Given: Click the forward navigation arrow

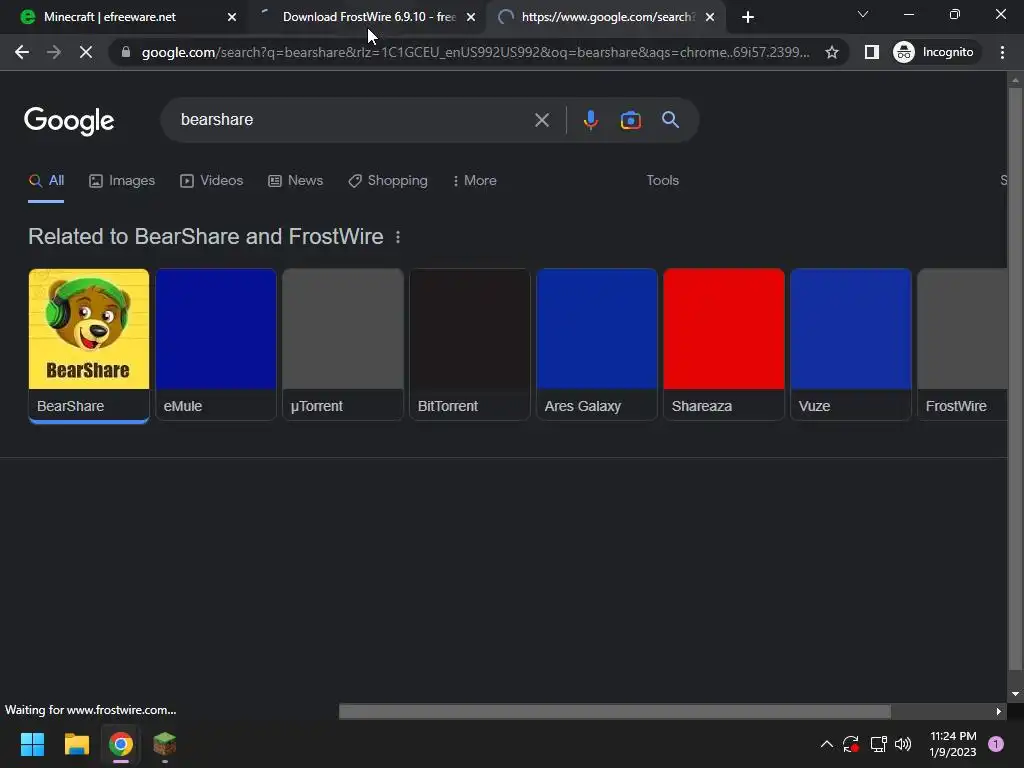Looking at the screenshot, I should coord(54,52).
